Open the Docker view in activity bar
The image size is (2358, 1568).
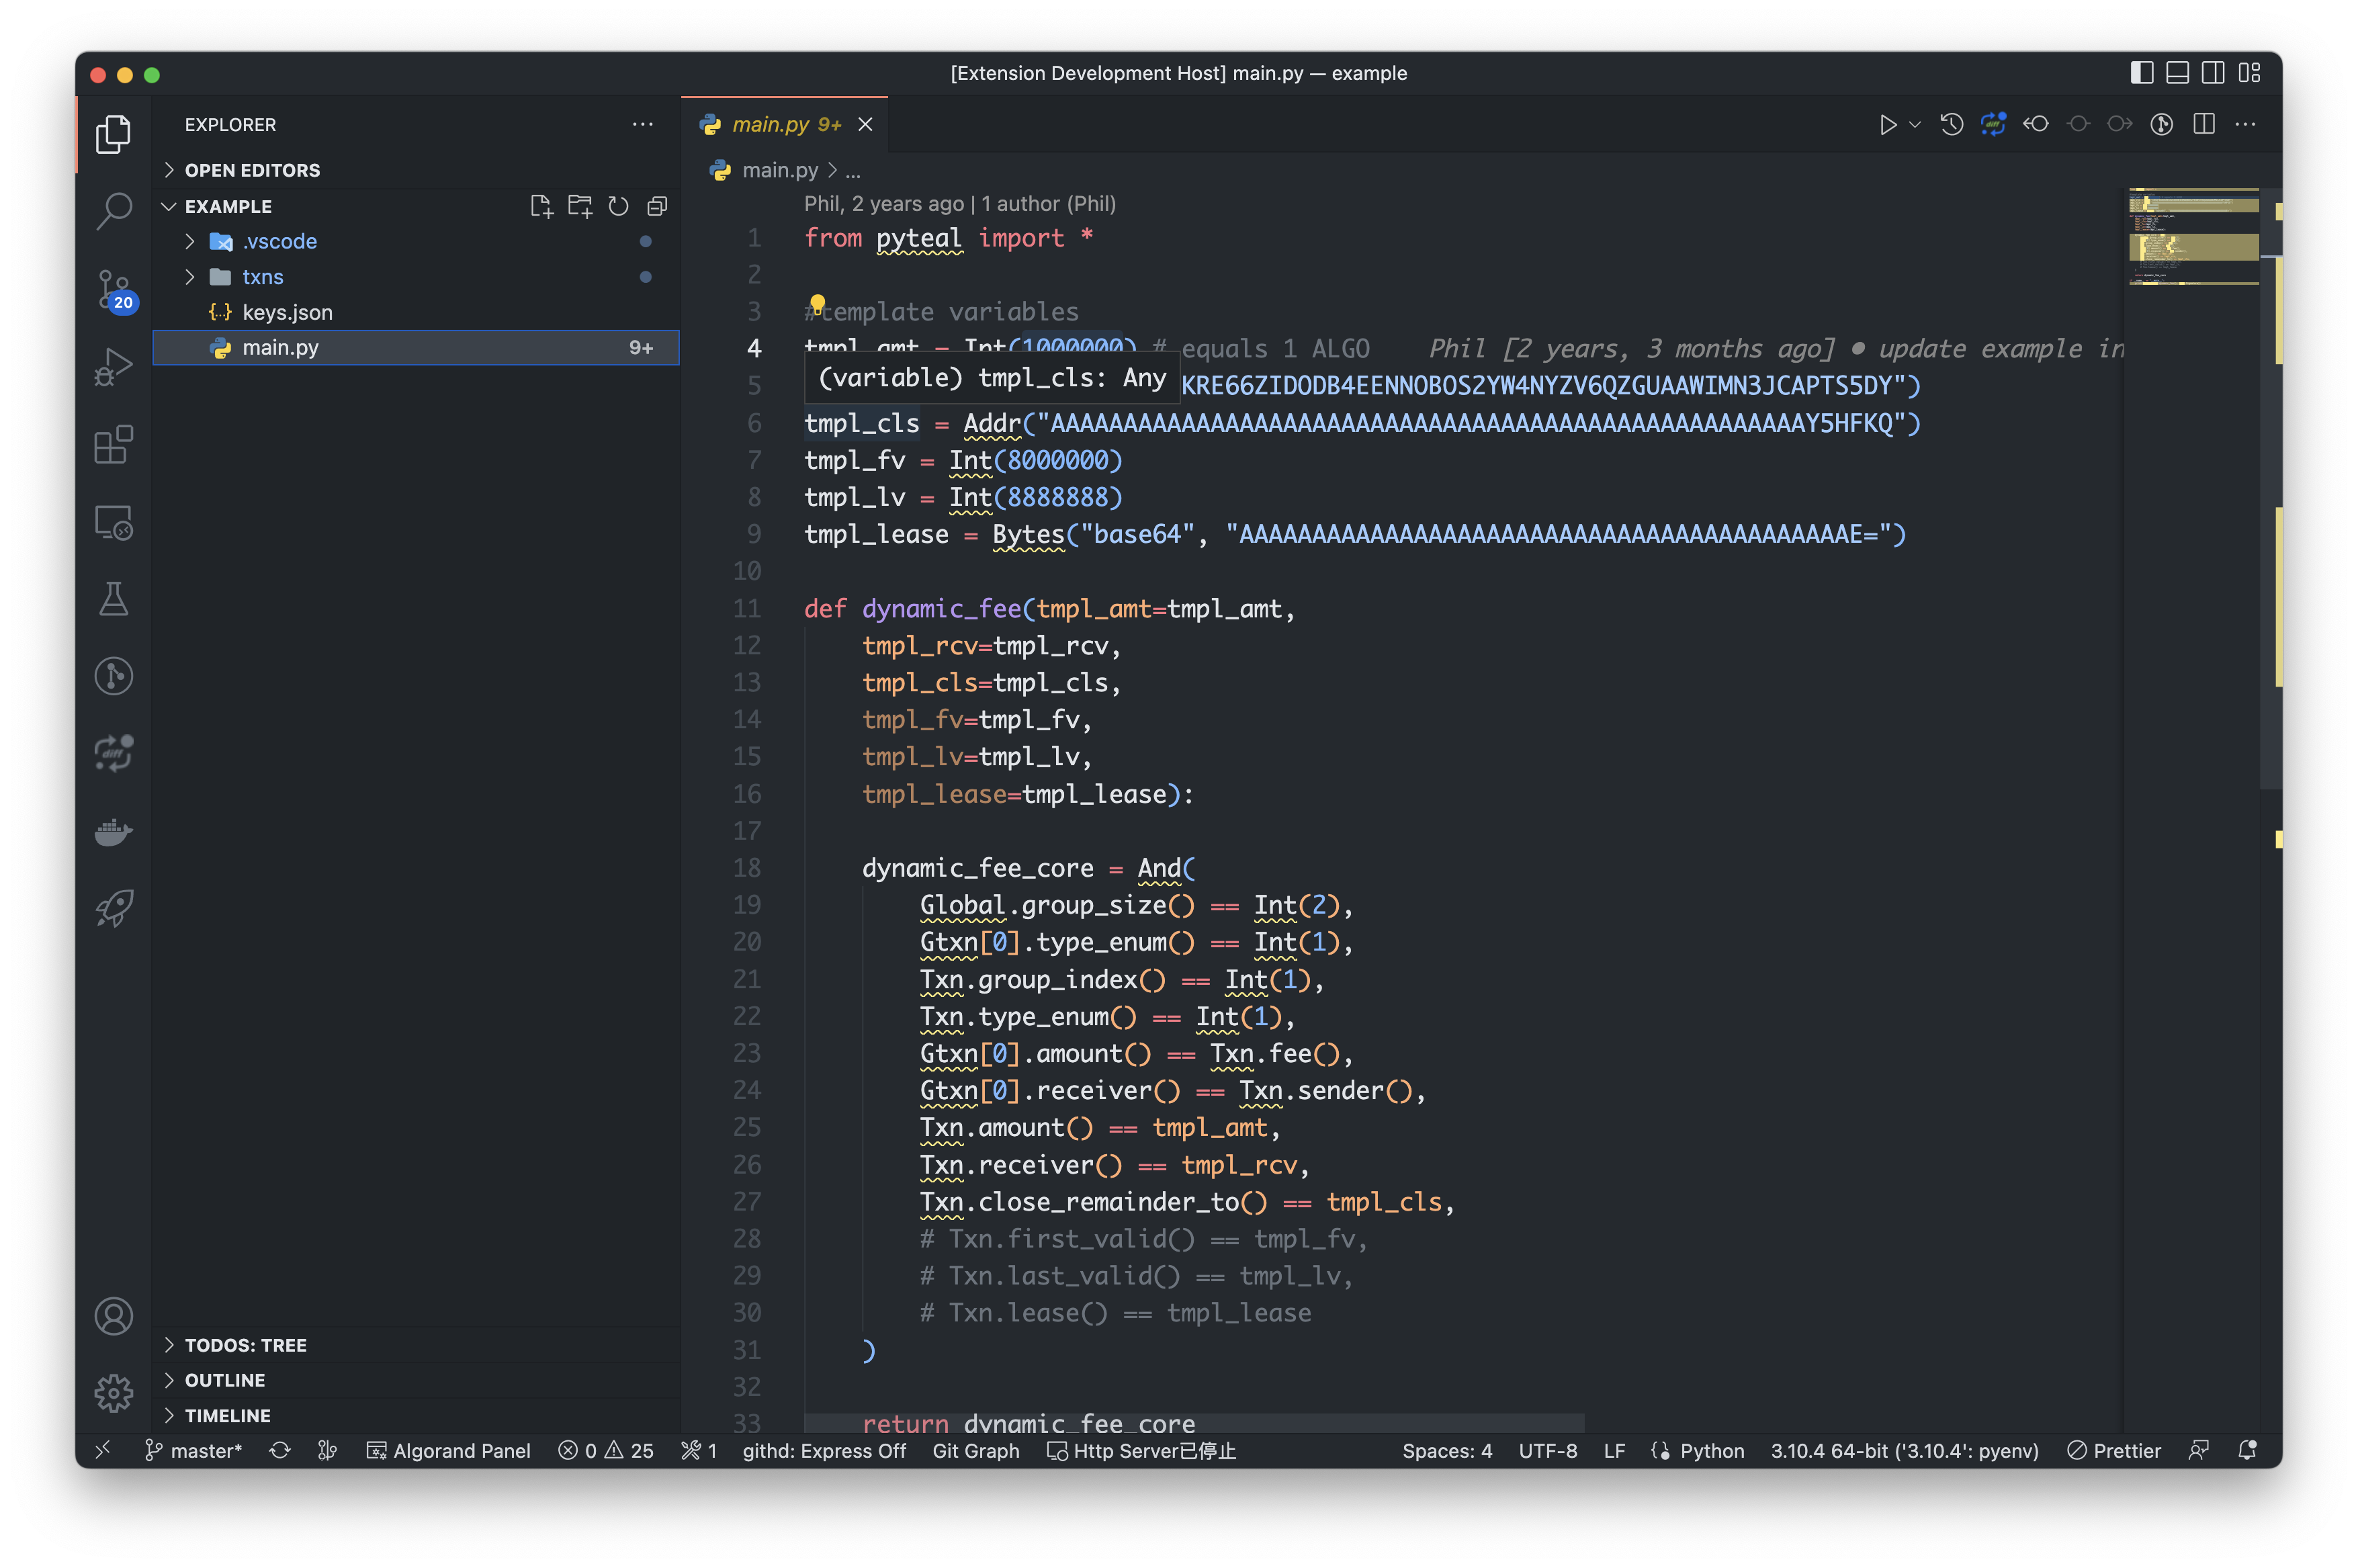(113, 831)
